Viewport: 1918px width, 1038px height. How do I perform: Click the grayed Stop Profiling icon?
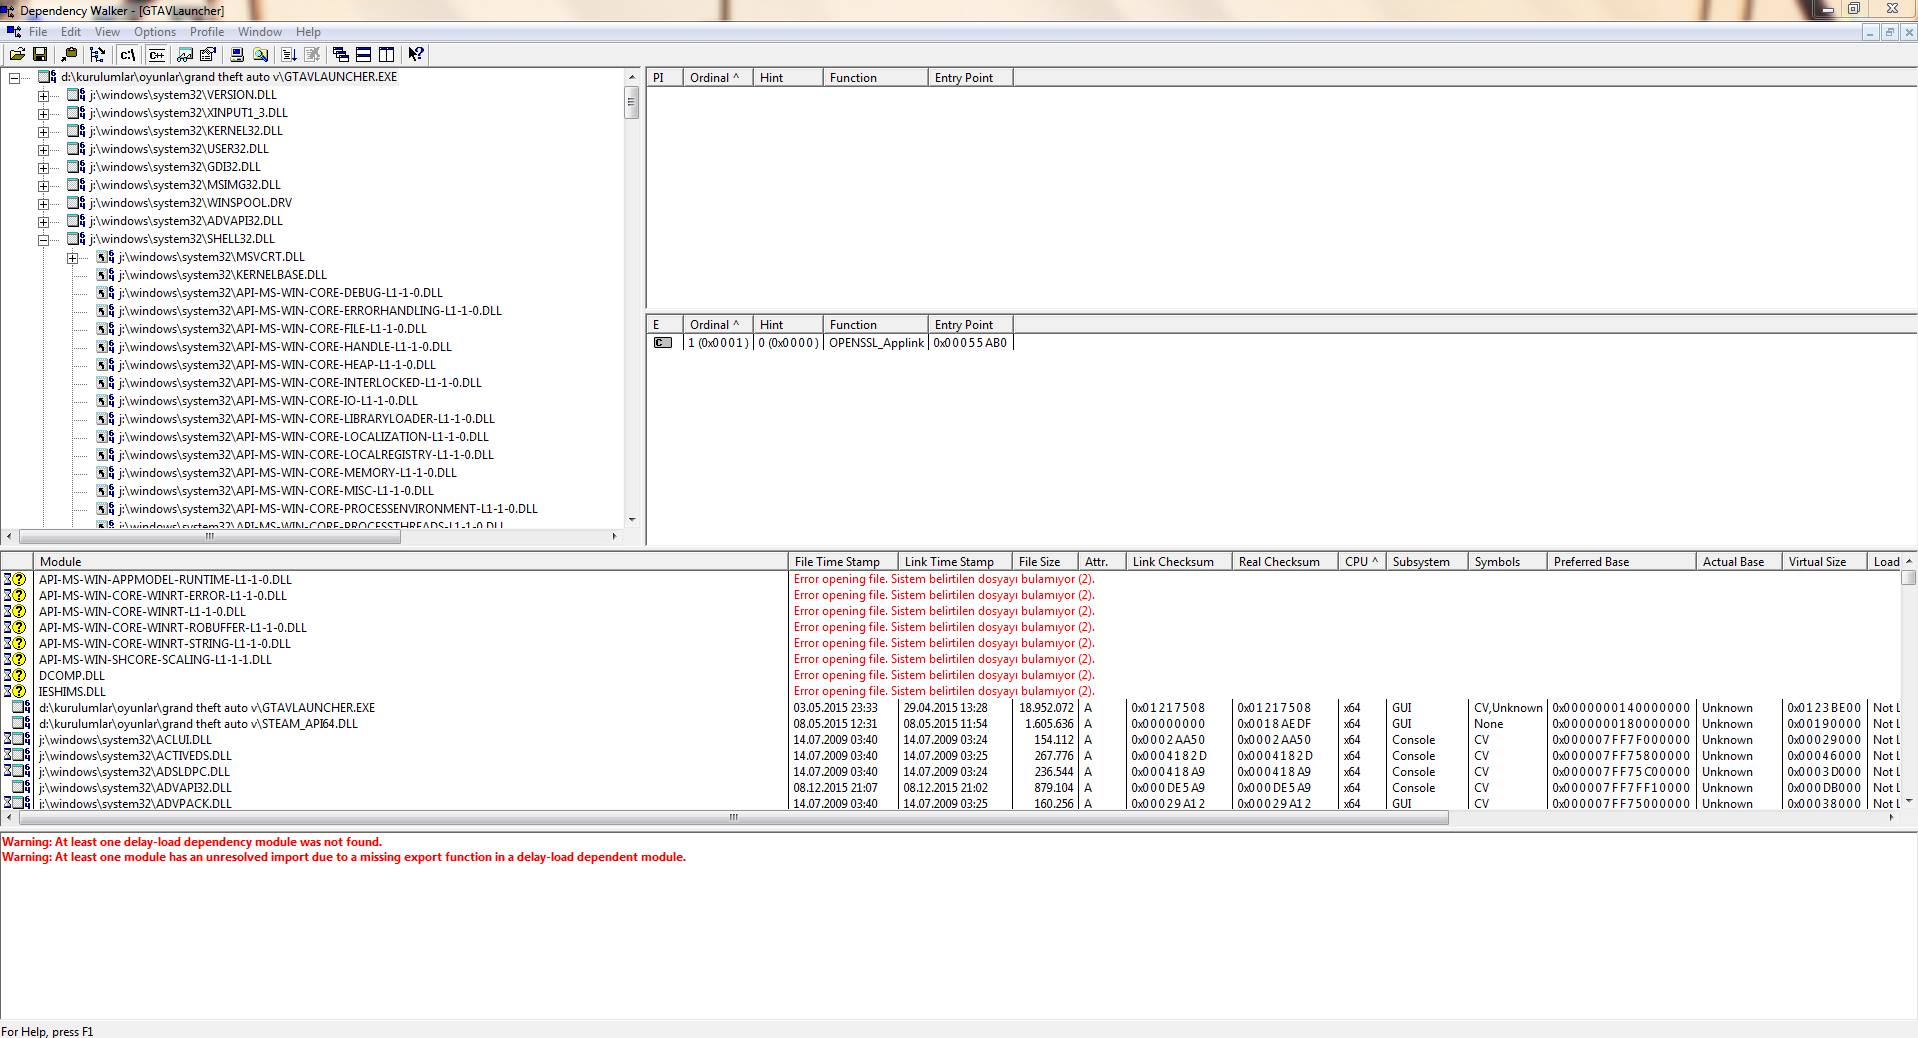pos(312,55)
